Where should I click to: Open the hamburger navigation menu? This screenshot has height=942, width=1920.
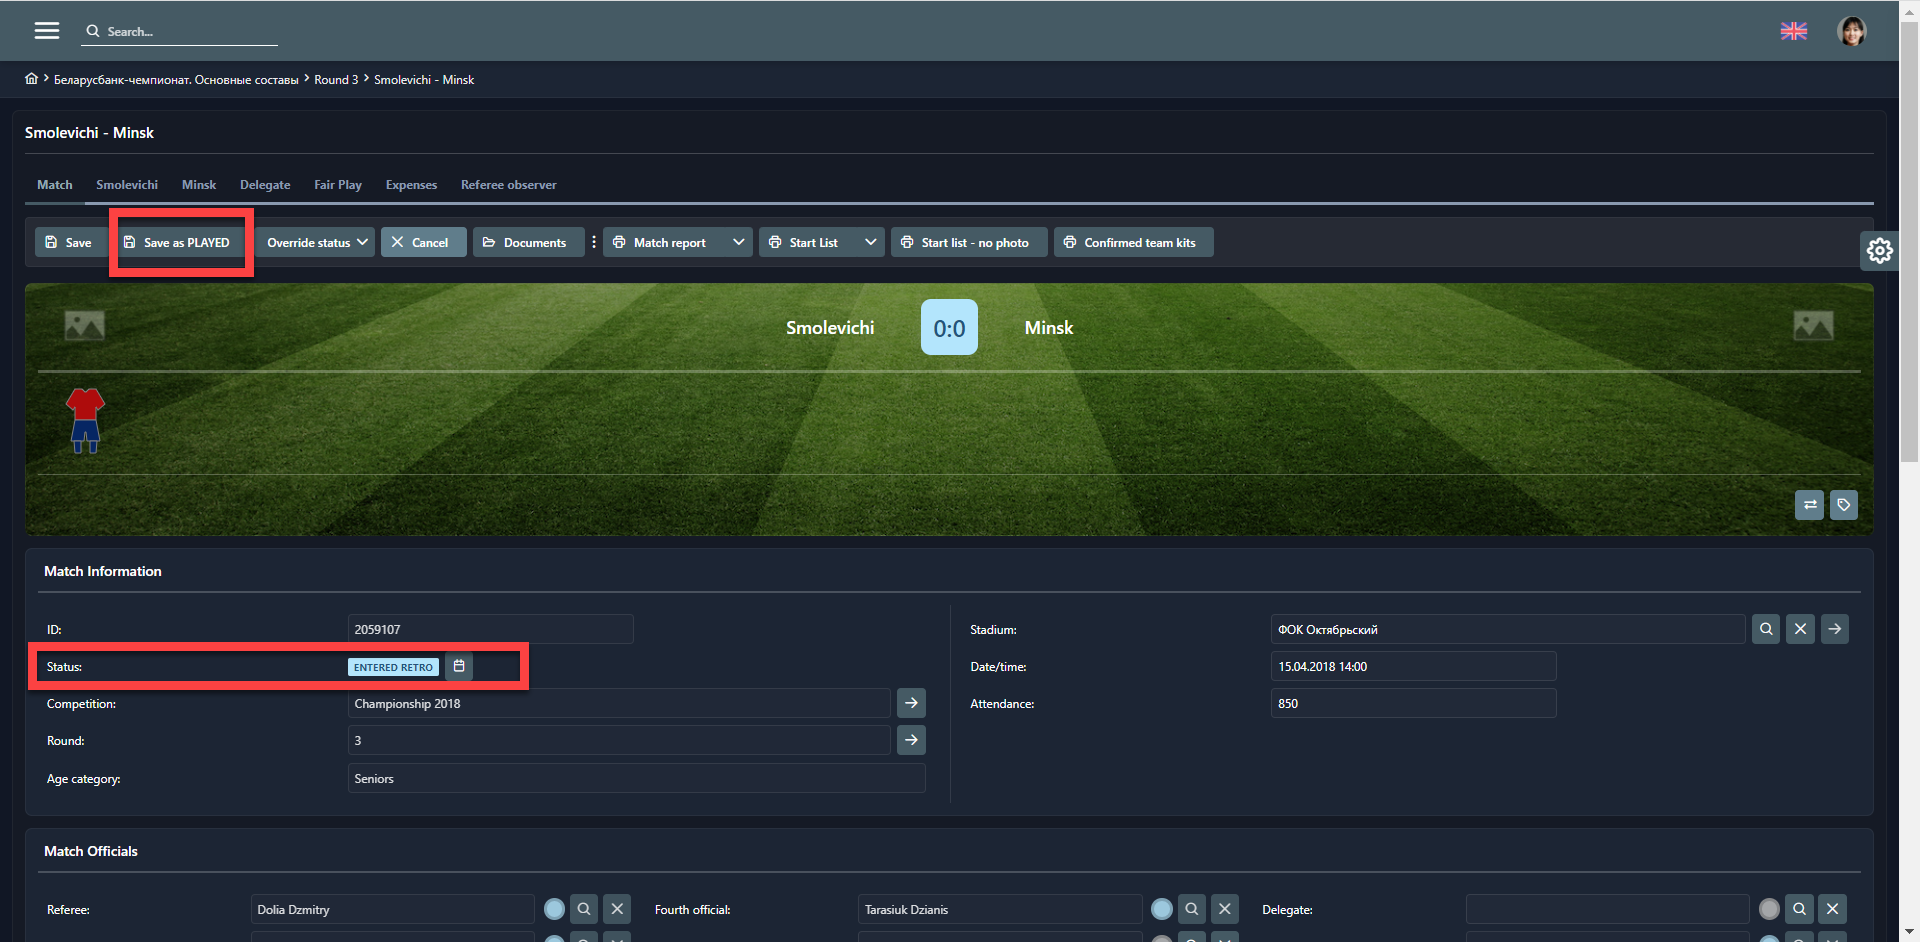coord(46,30)
